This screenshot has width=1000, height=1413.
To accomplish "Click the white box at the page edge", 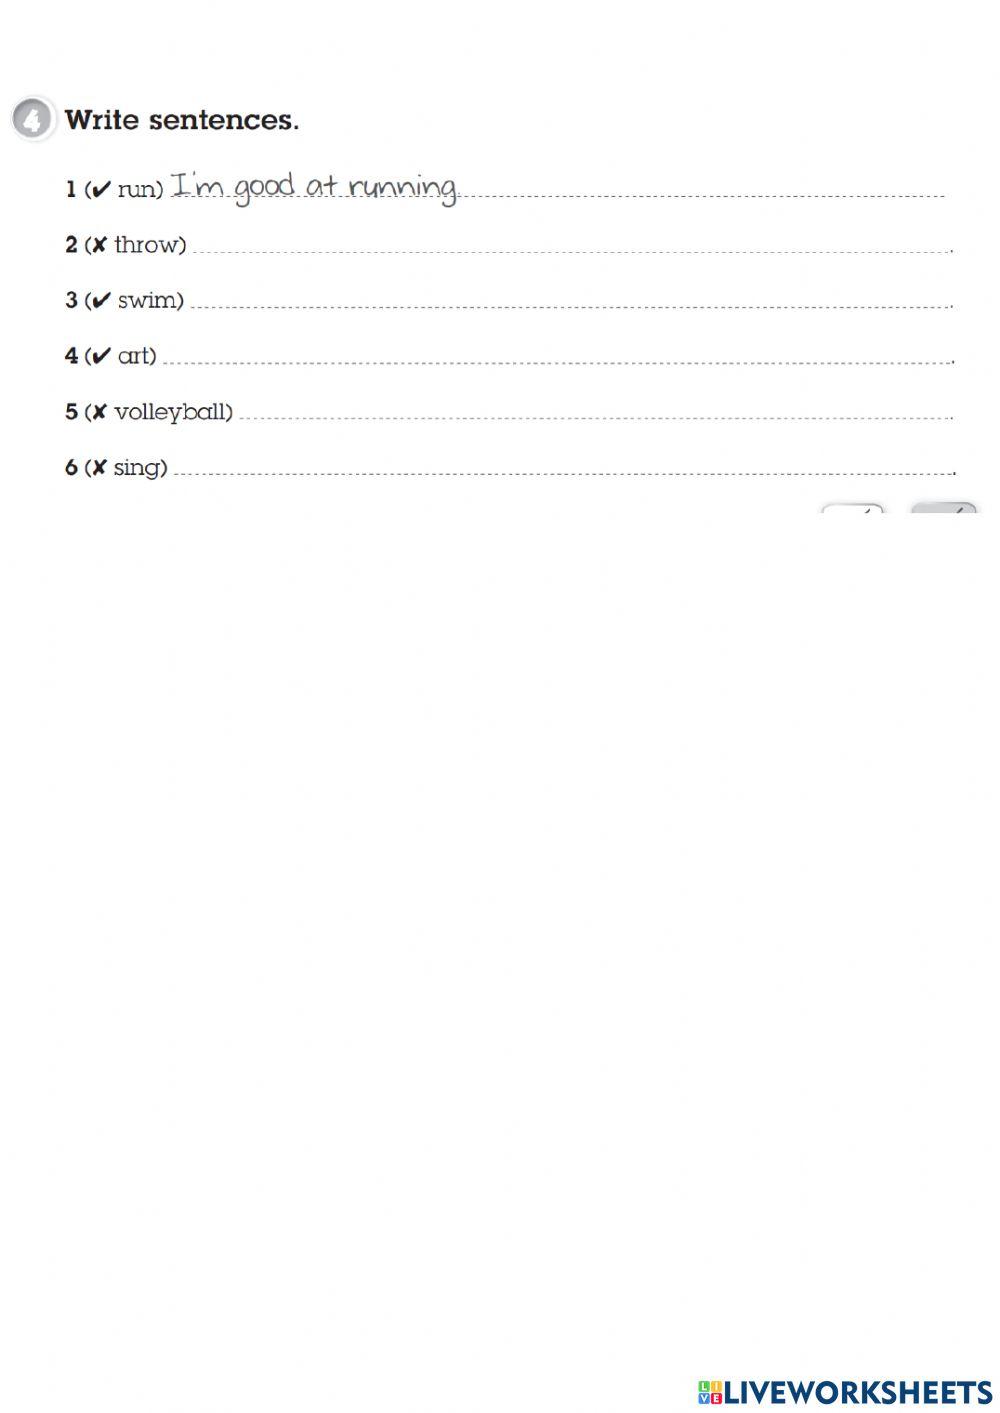I will [853, 509].
